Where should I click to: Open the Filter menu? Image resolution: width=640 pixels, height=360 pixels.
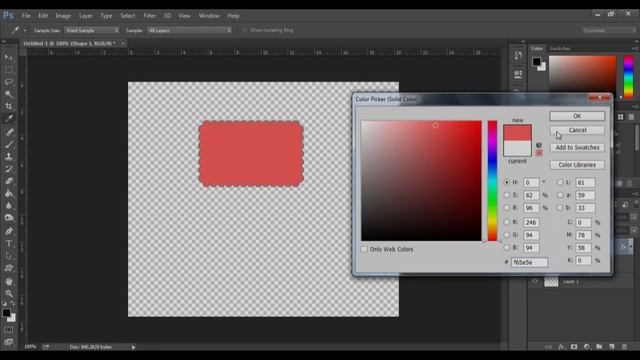[149, 16]
